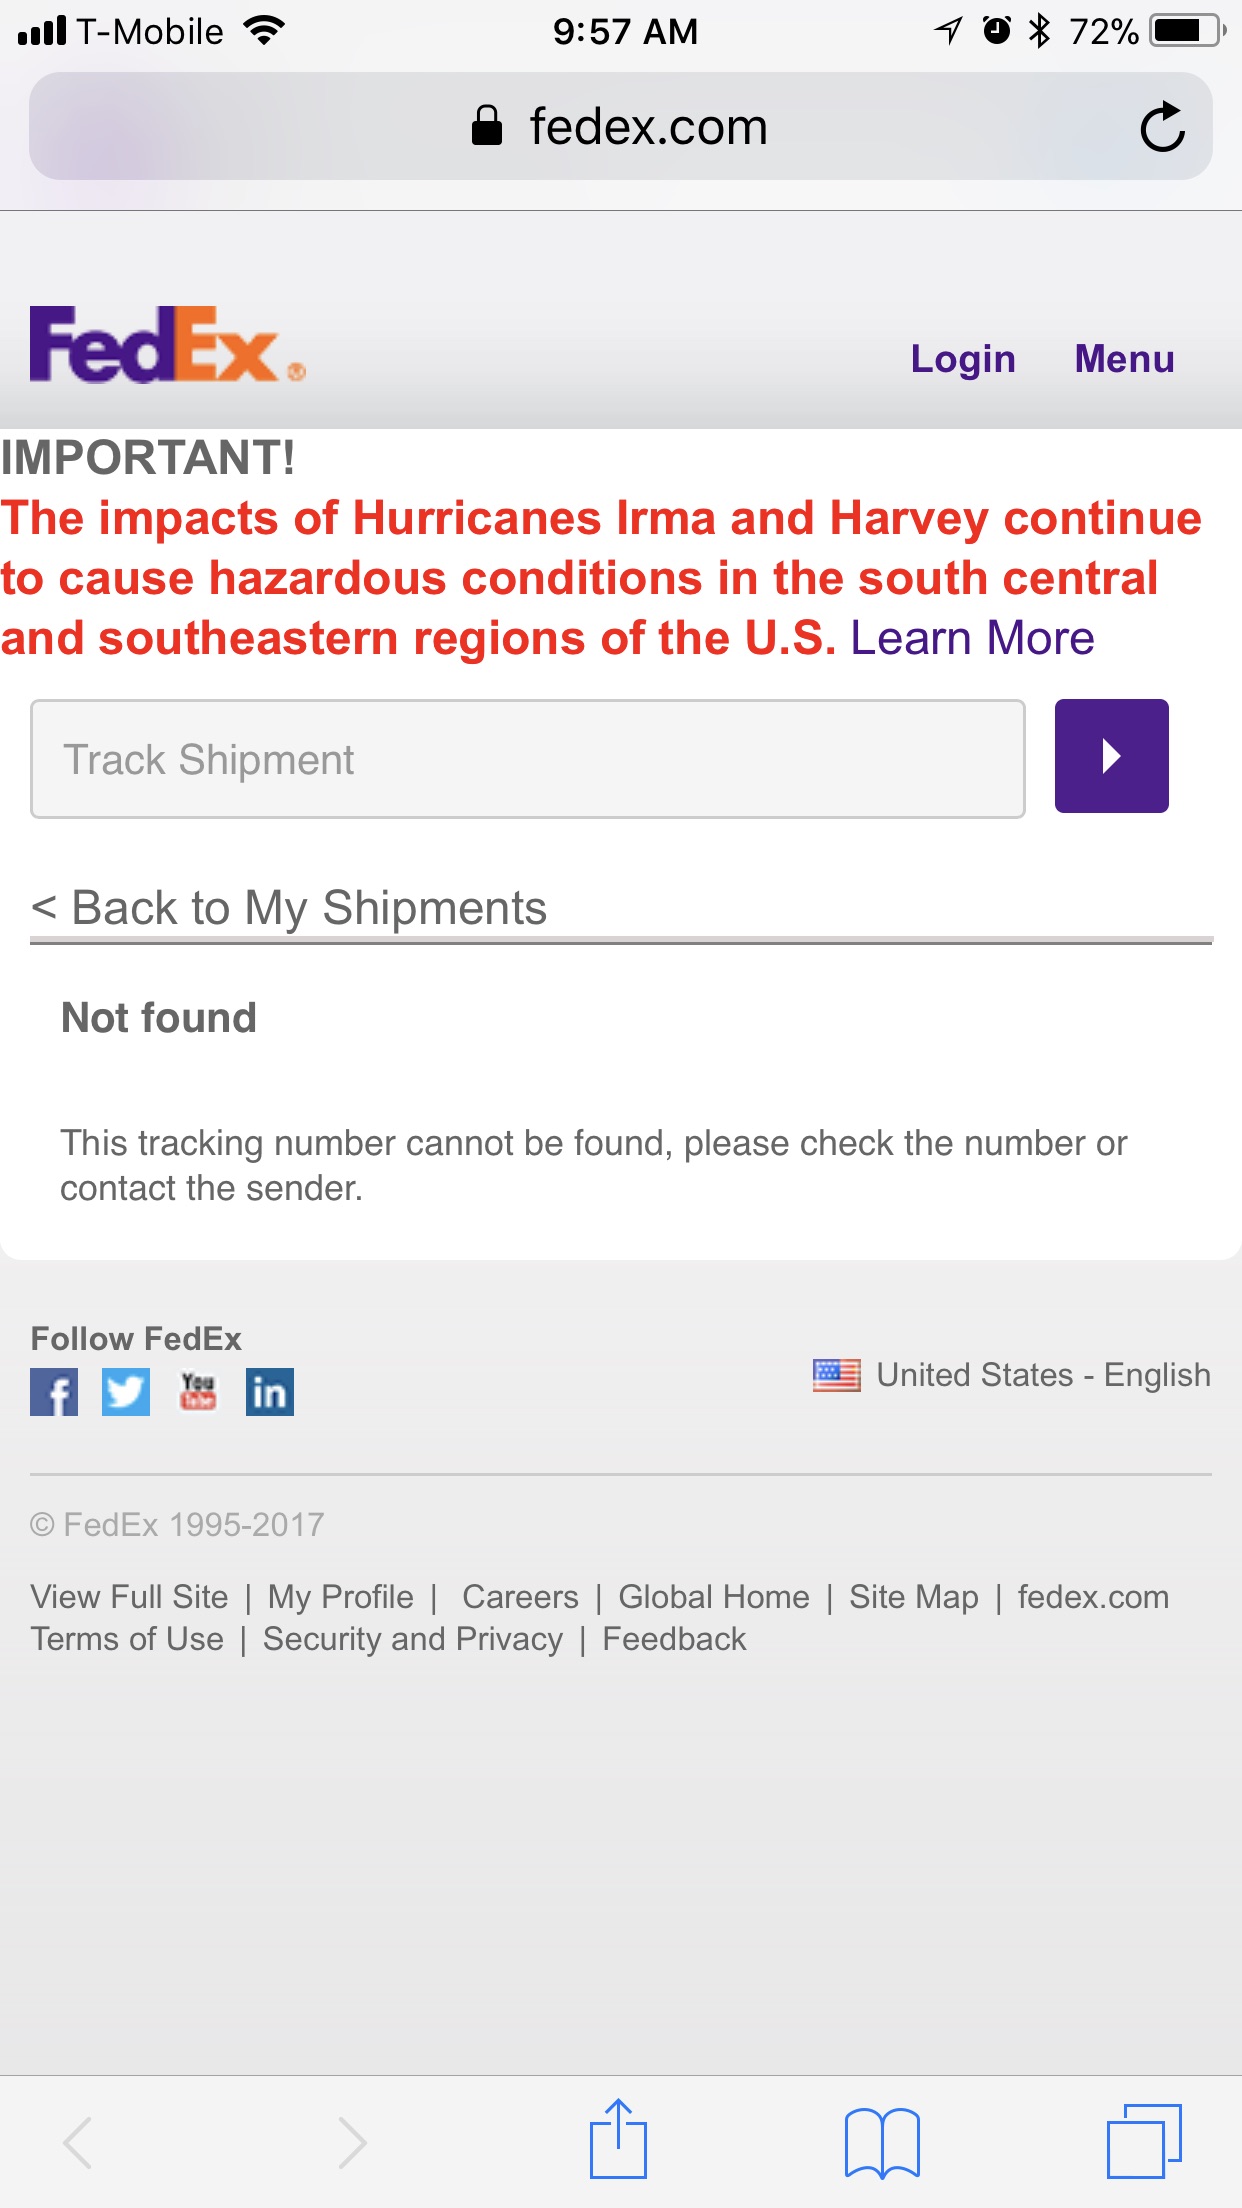This screenshot has height=2208, width=1242.
Task: Open Learn More hurricane link
Action: [x=972, y=638]
